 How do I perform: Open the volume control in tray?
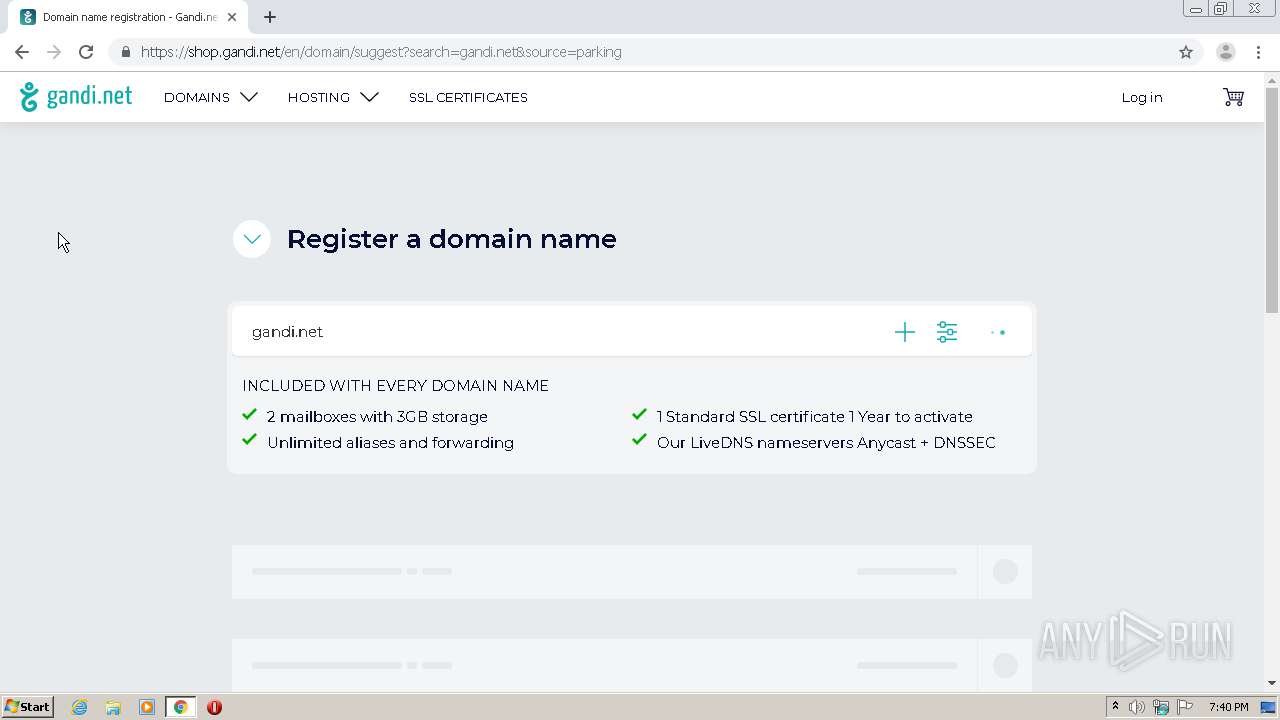tap(1137, 707)
